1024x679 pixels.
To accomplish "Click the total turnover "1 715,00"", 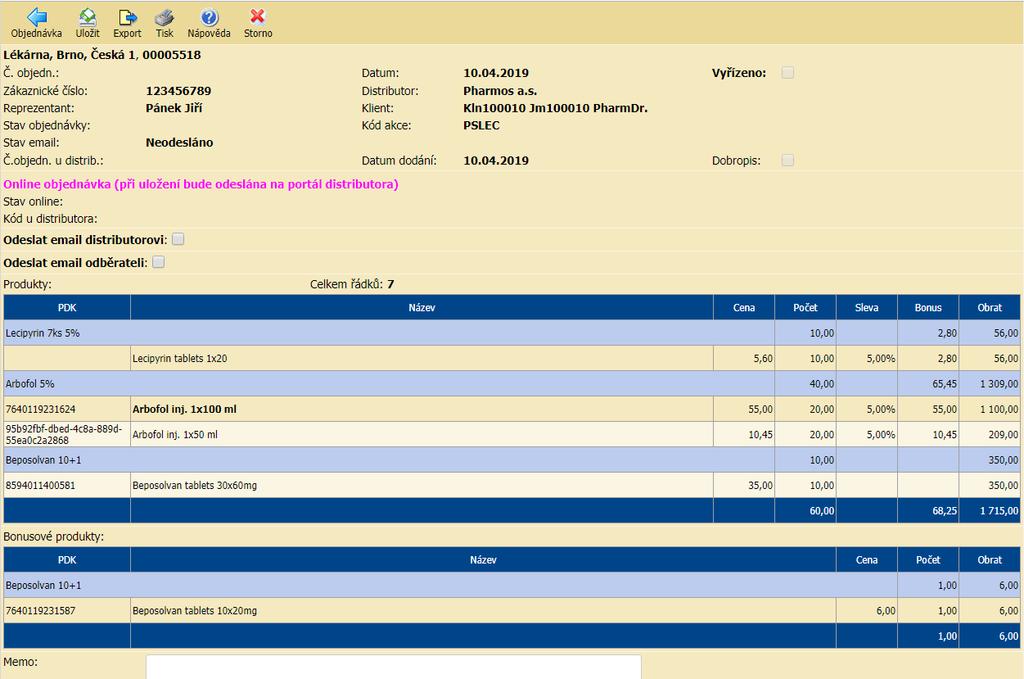I will 999,511.
